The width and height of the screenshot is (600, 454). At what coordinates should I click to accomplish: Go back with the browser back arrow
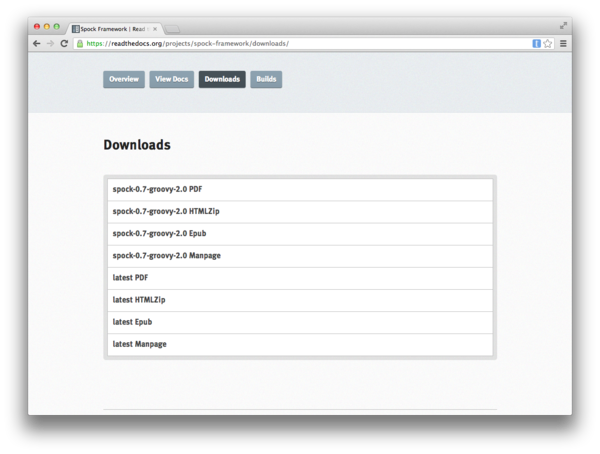(x=37, y=44)
